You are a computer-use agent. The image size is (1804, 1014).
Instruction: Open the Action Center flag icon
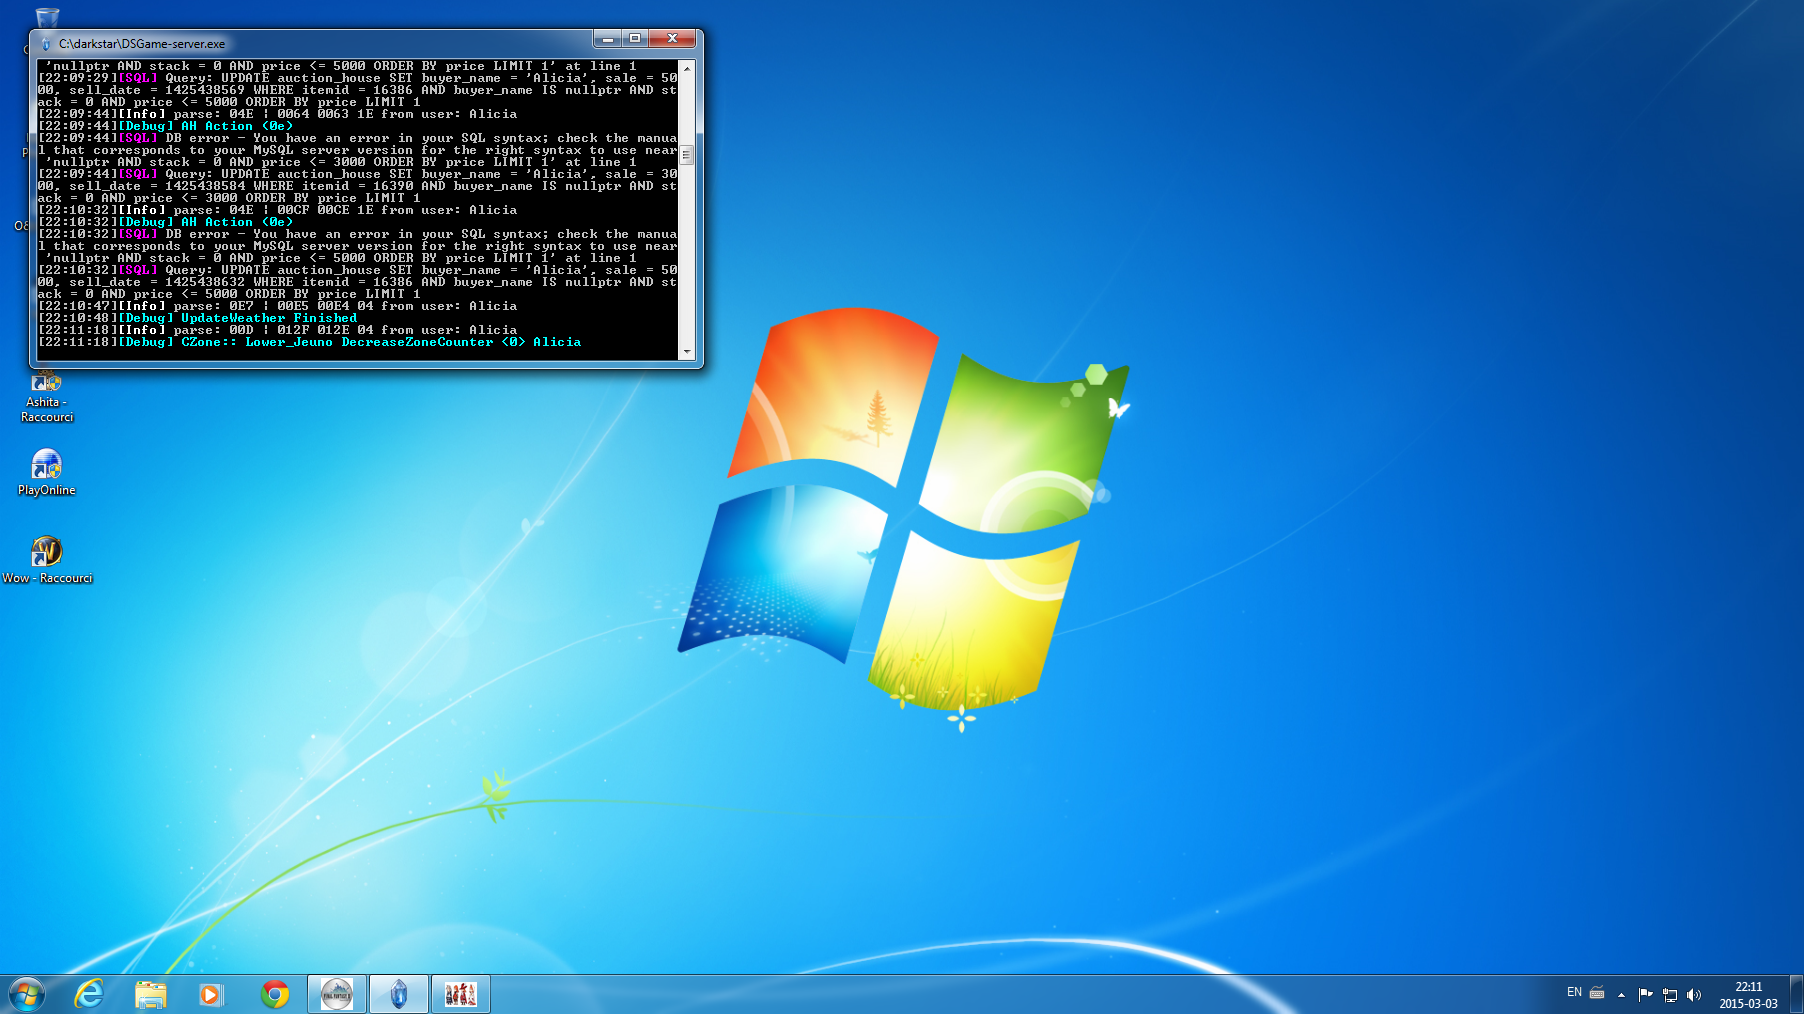1645,994
